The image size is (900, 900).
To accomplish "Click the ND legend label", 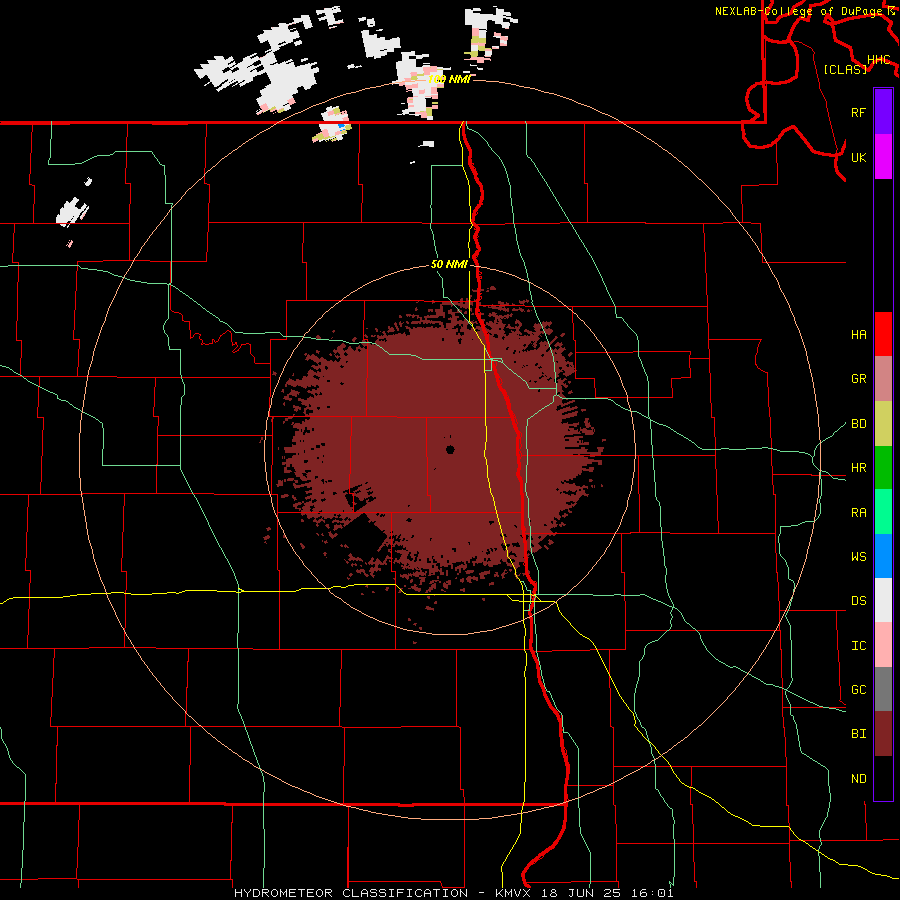I will (x=858, y=779).
